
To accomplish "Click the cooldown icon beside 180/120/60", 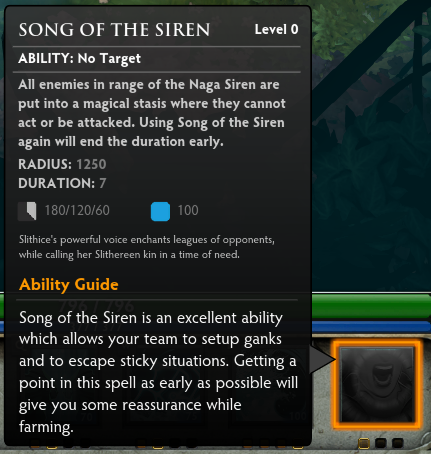I will (x=27, y=211).
